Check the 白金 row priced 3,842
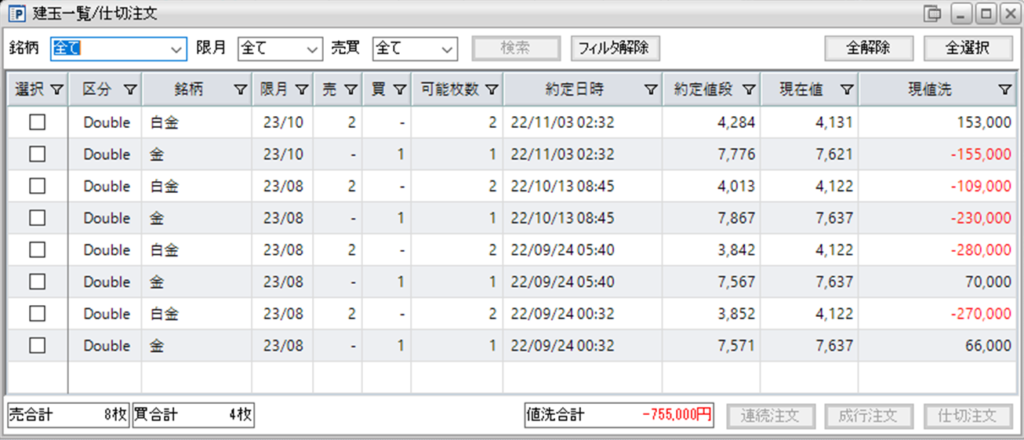The height and width of the screenshot is (440, 1024). 37,250
